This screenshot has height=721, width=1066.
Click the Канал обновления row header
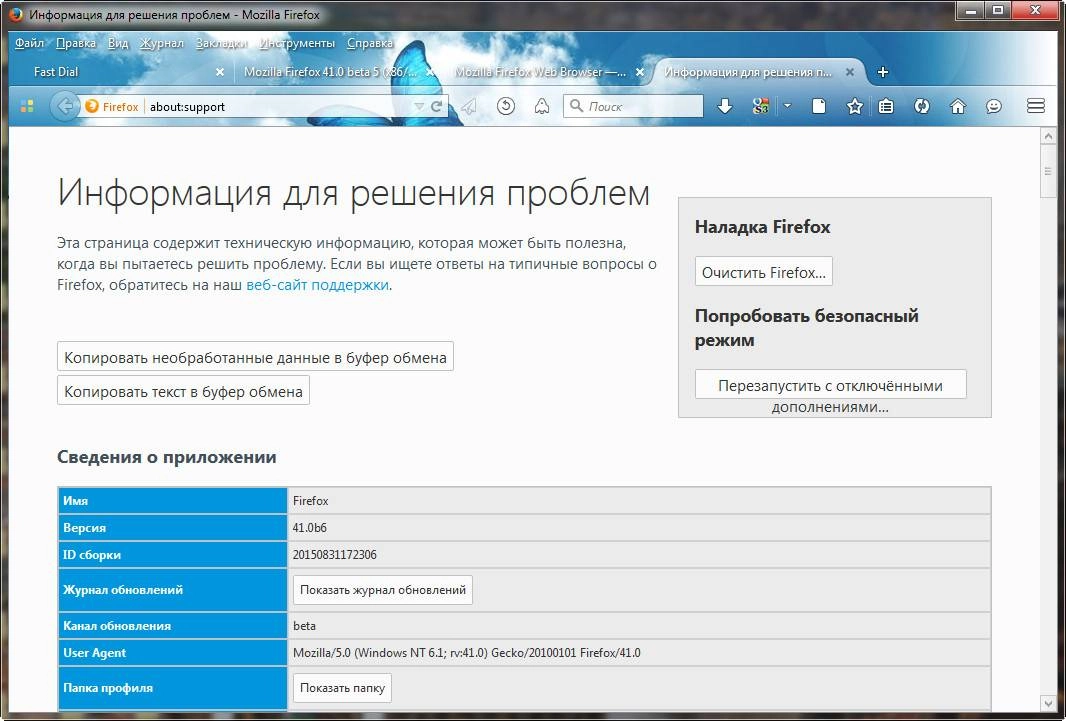pyautogui.click(x=173, y=626)
